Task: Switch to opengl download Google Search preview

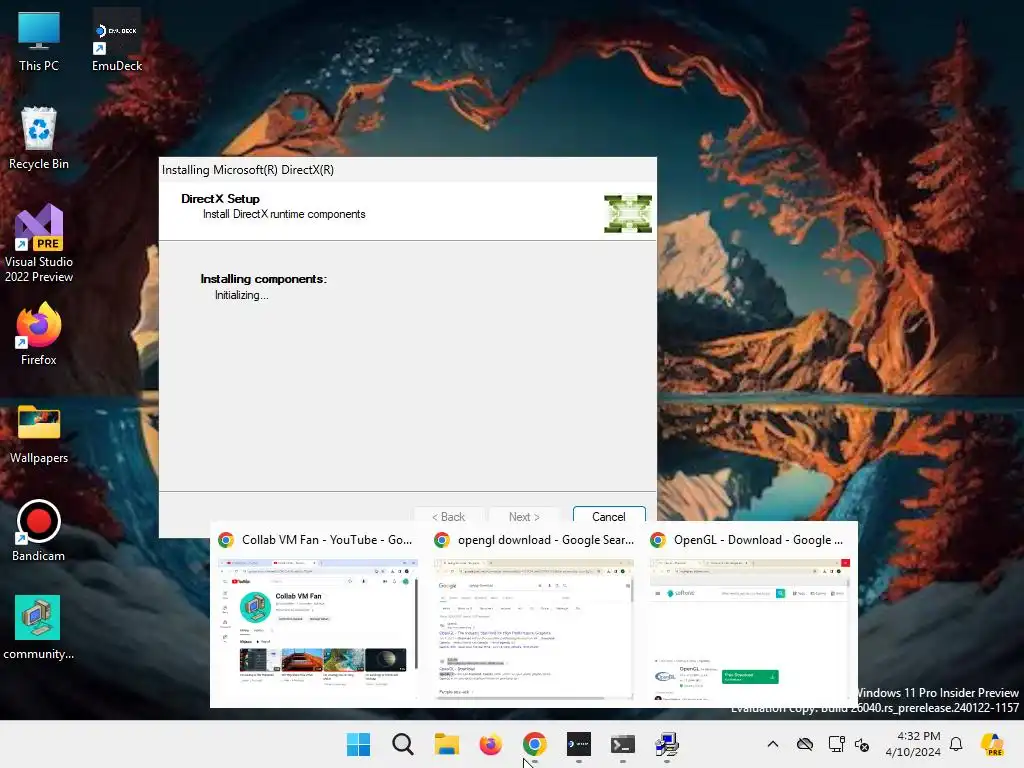Action: tap(534, 616)
